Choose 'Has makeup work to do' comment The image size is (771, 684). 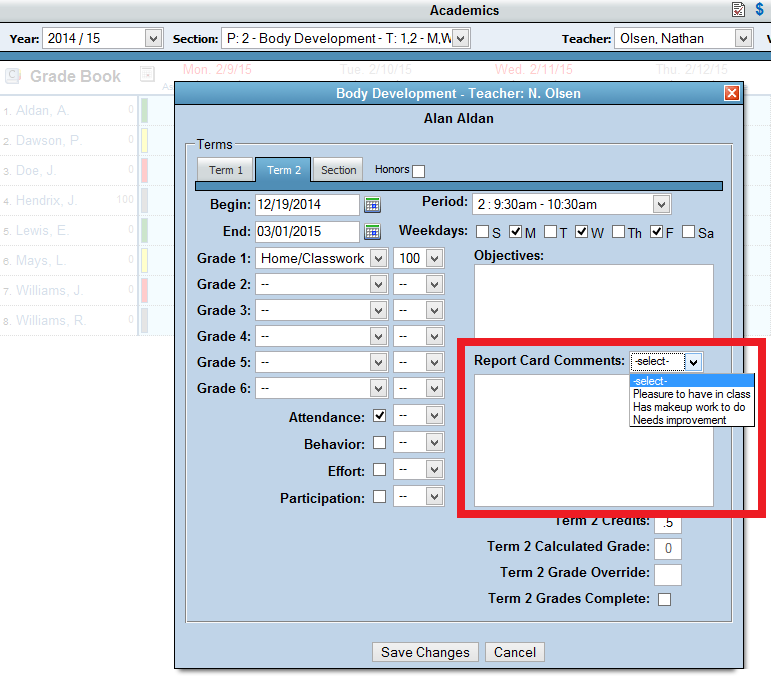pyautogui.click(x=692, y=407)
